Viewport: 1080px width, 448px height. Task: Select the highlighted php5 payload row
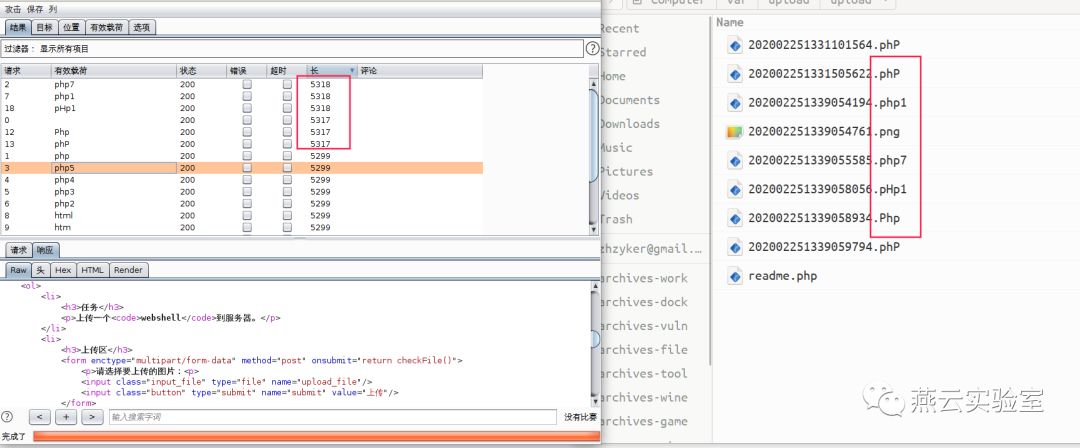pos(242,167)
